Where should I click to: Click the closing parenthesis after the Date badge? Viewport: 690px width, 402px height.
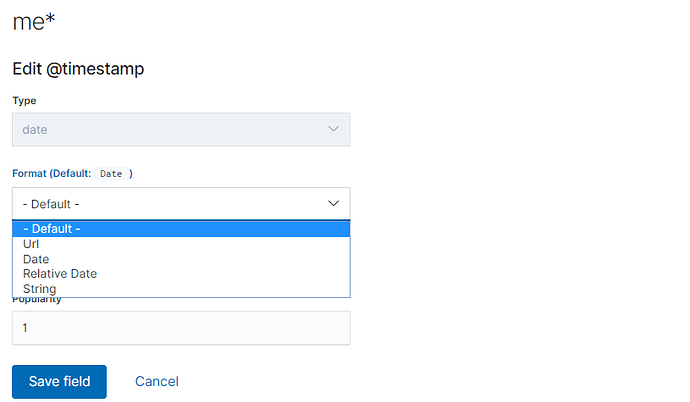130,173
